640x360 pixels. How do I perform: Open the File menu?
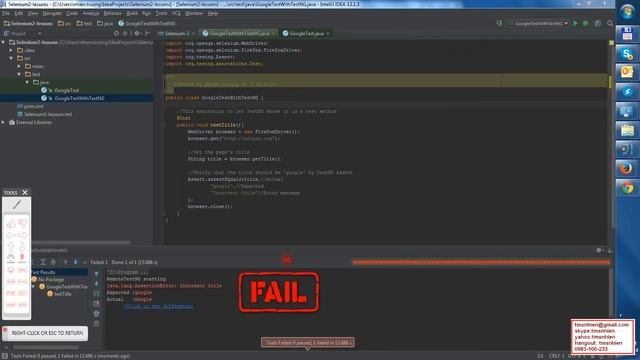click(x=6, y=13)
